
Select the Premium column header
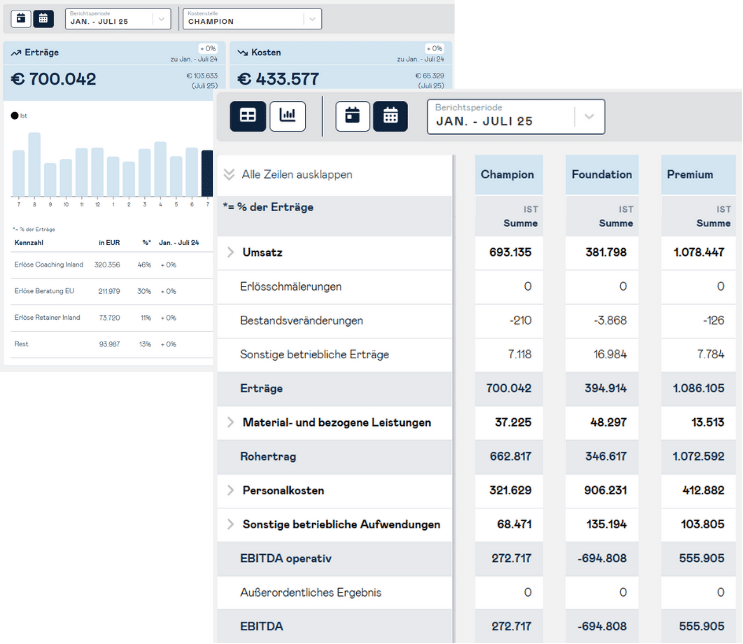point(690,174)
